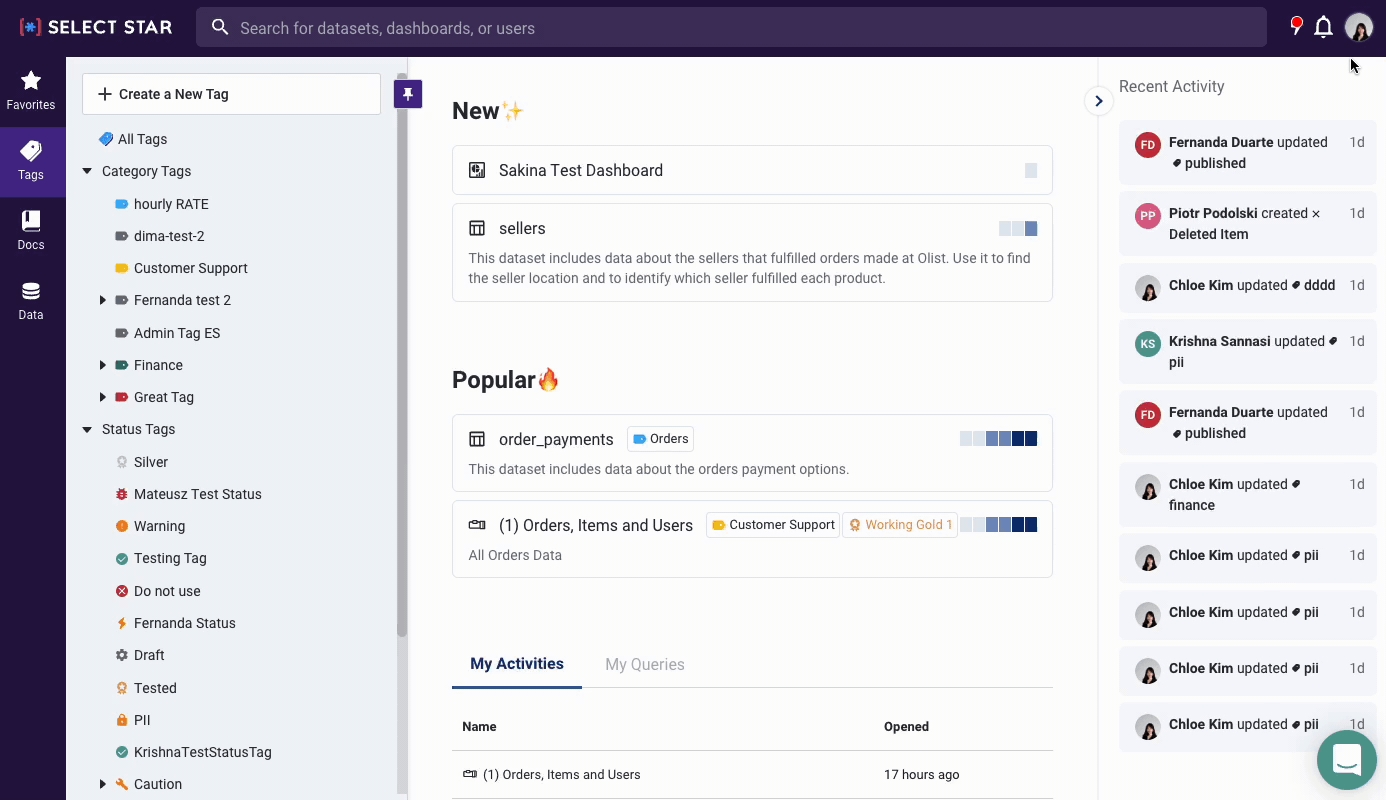Open the user profile avatar menu
This screenshot has width=1386, height=800.
tap(1358, 28)
